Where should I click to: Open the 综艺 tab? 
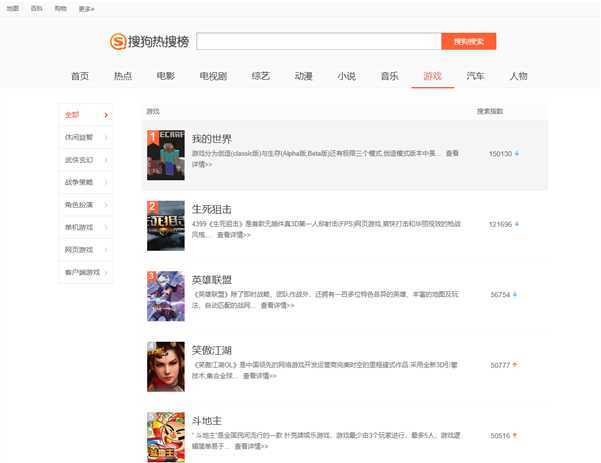click(x=261, y=76)
